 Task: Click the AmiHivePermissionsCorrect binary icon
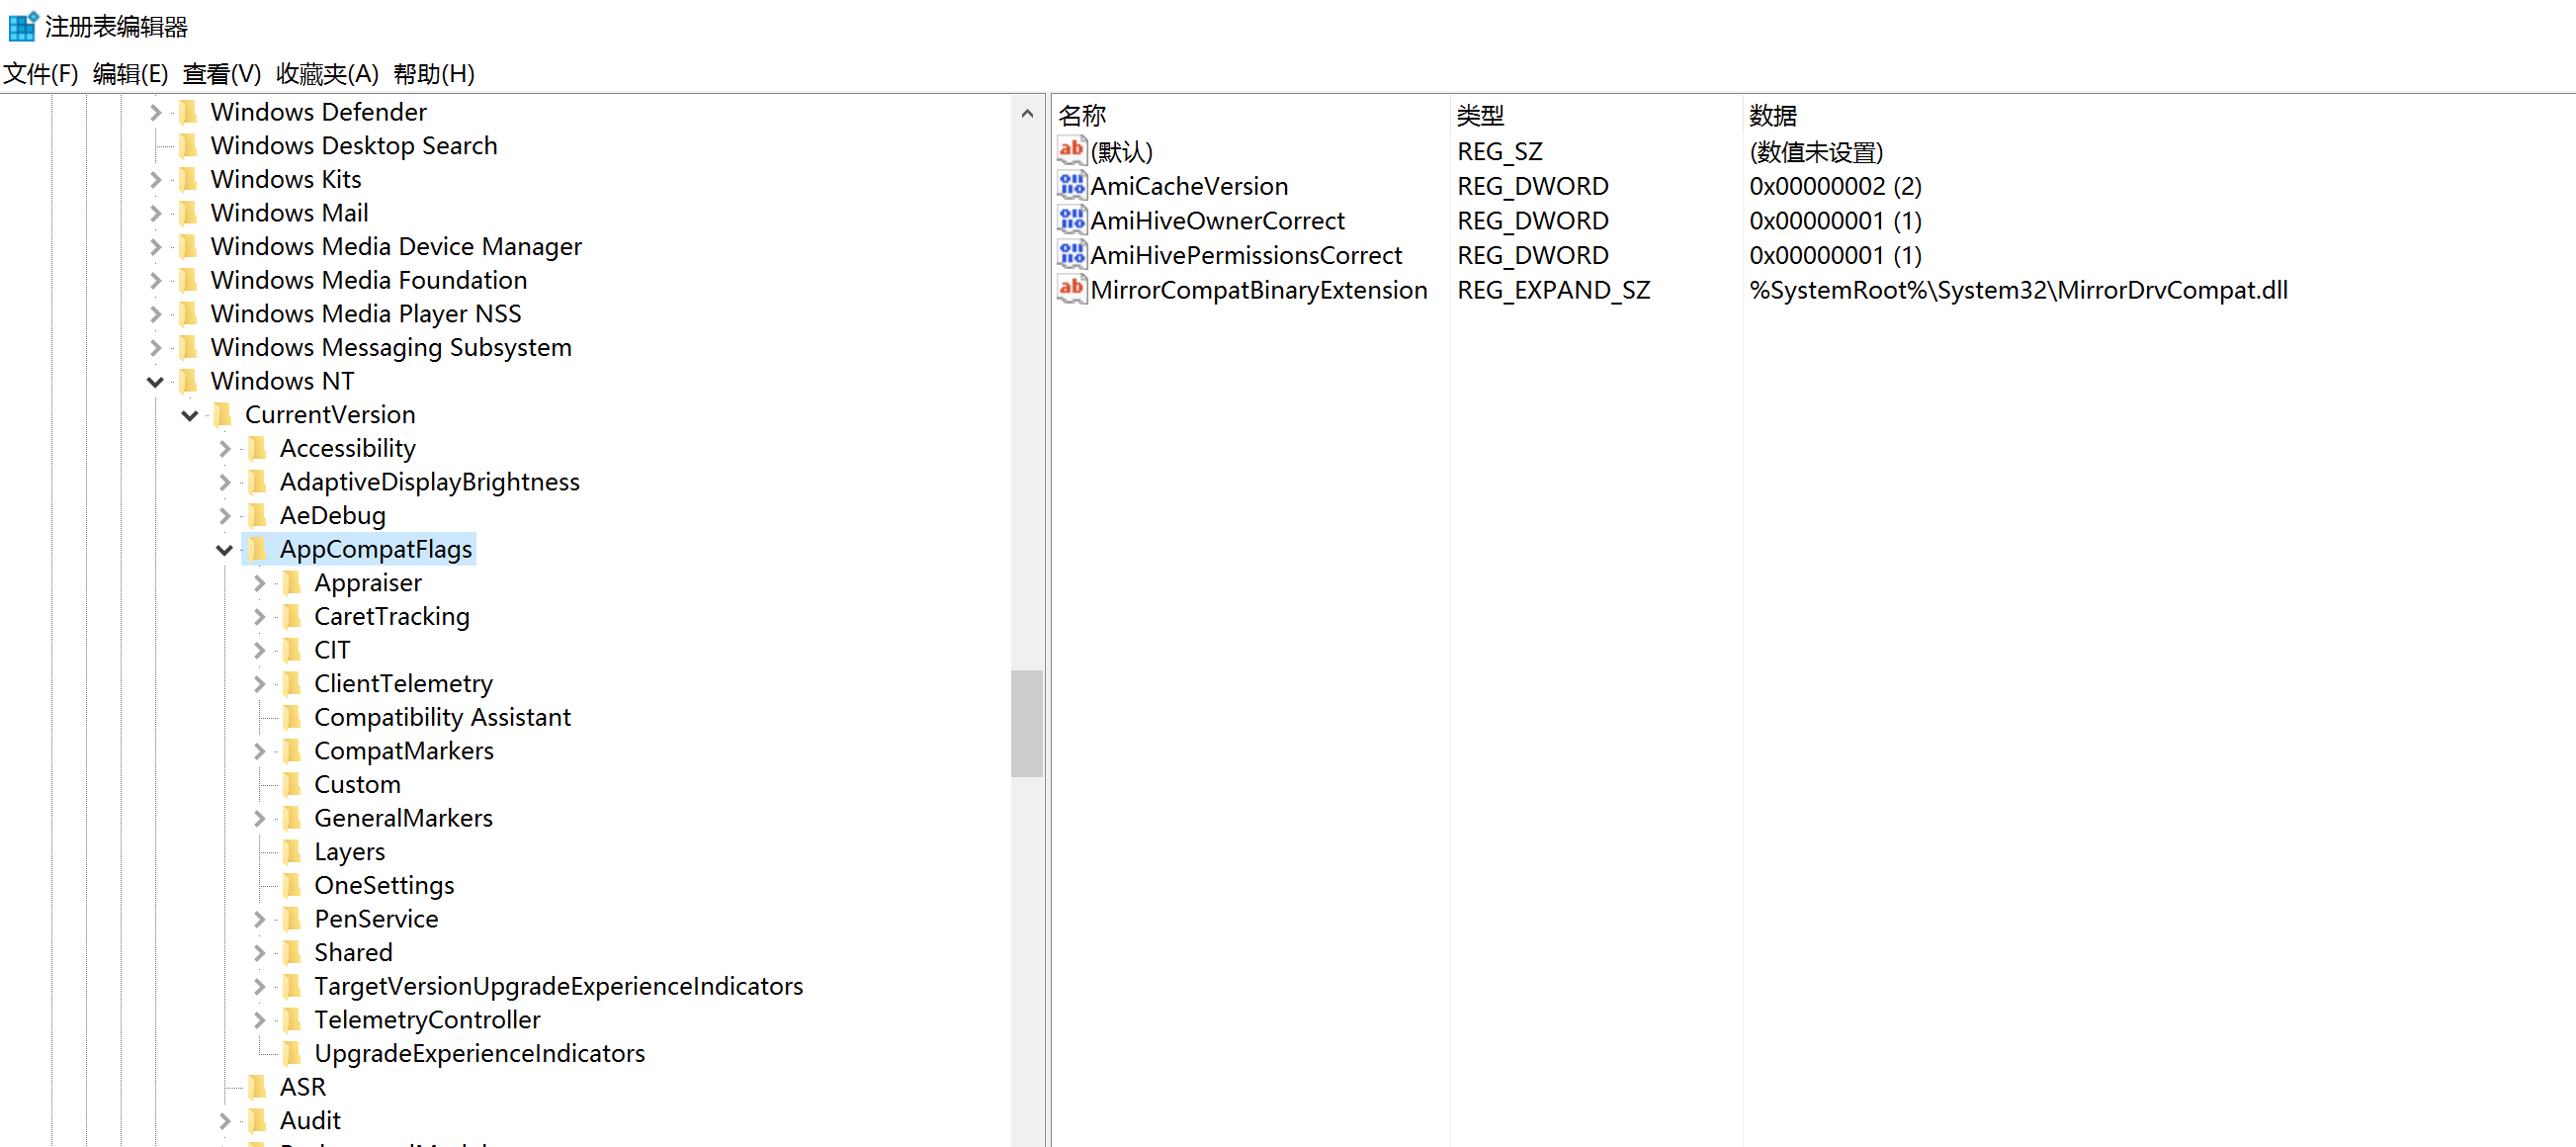(x=1072, y=255)
